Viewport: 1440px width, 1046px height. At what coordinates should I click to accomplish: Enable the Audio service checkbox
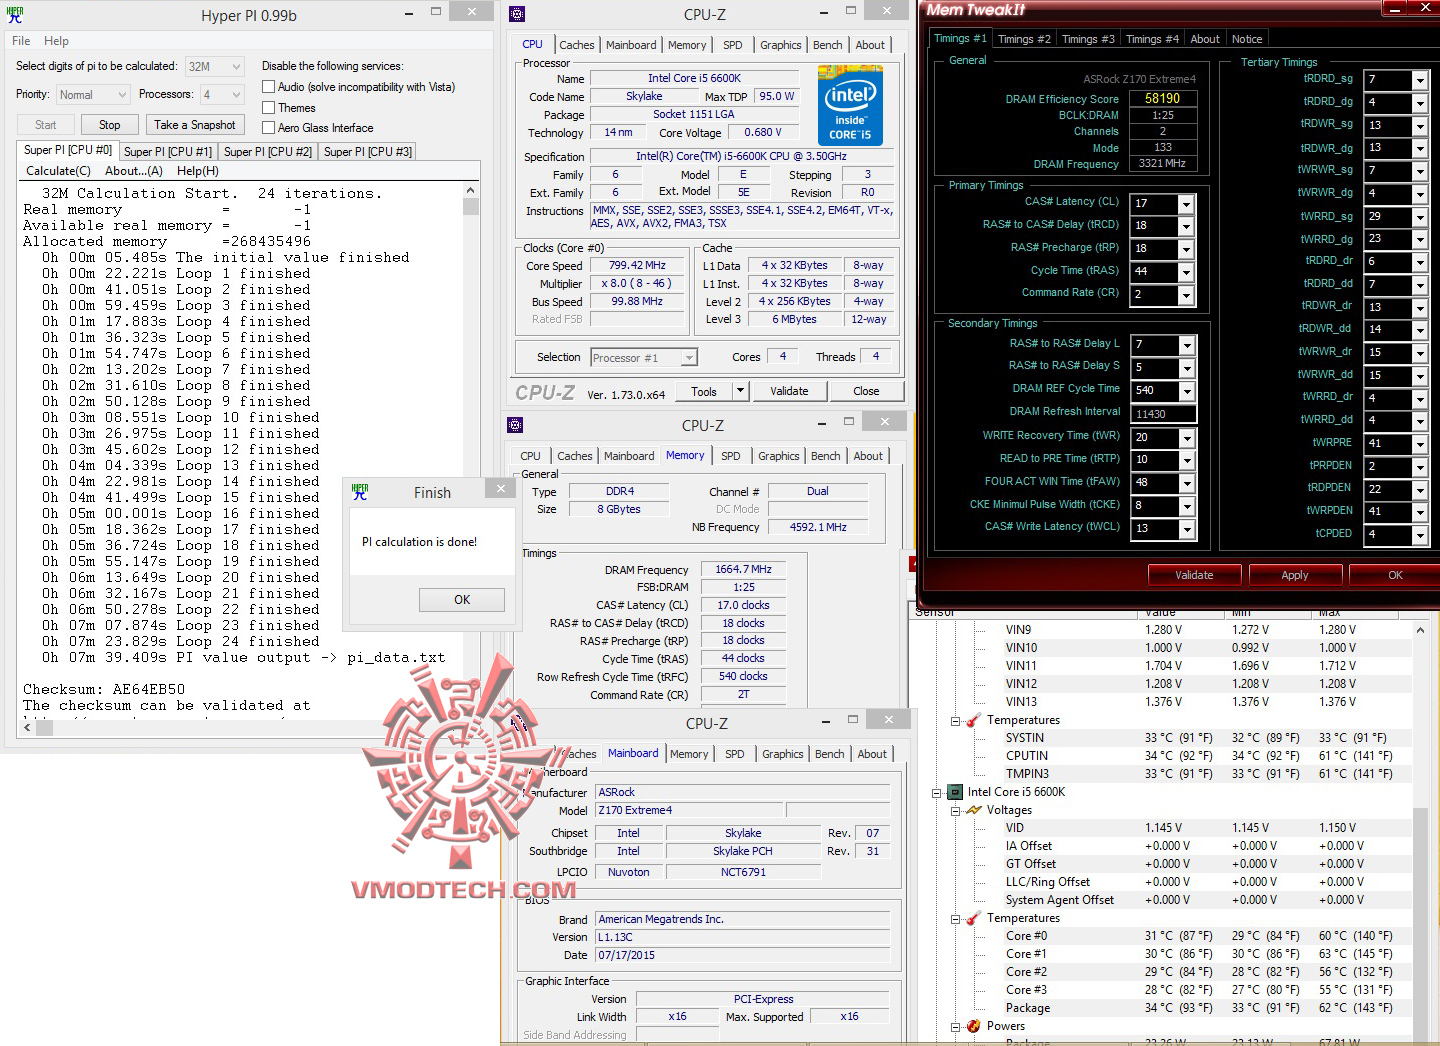(x=268, y=87)
